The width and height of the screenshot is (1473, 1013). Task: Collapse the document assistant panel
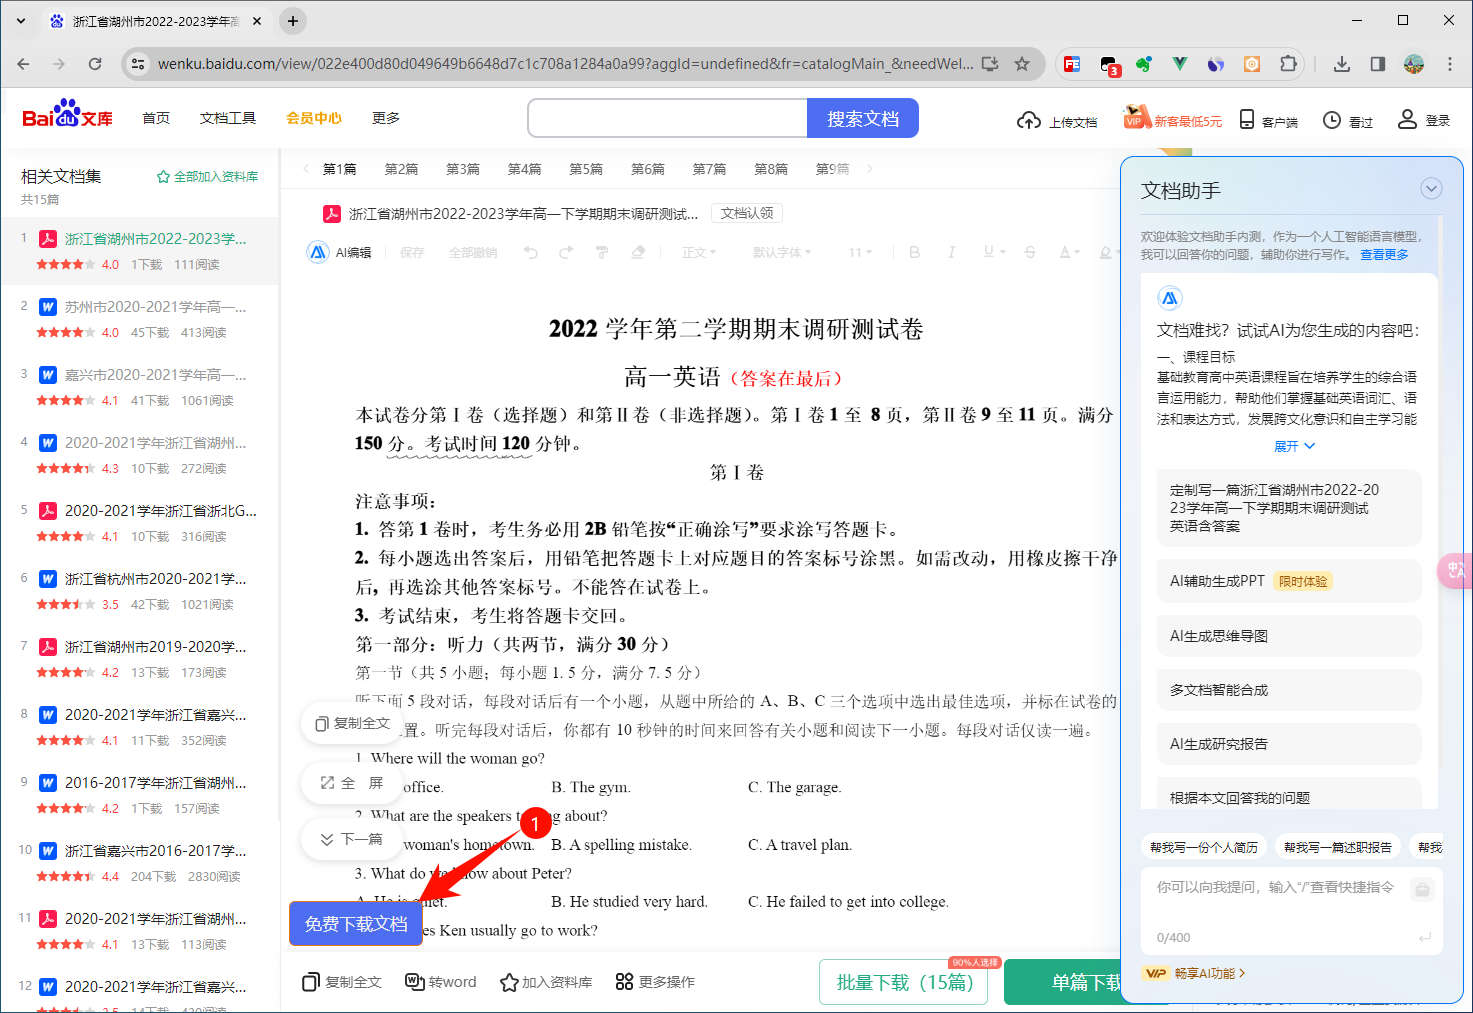point(1431,188)
